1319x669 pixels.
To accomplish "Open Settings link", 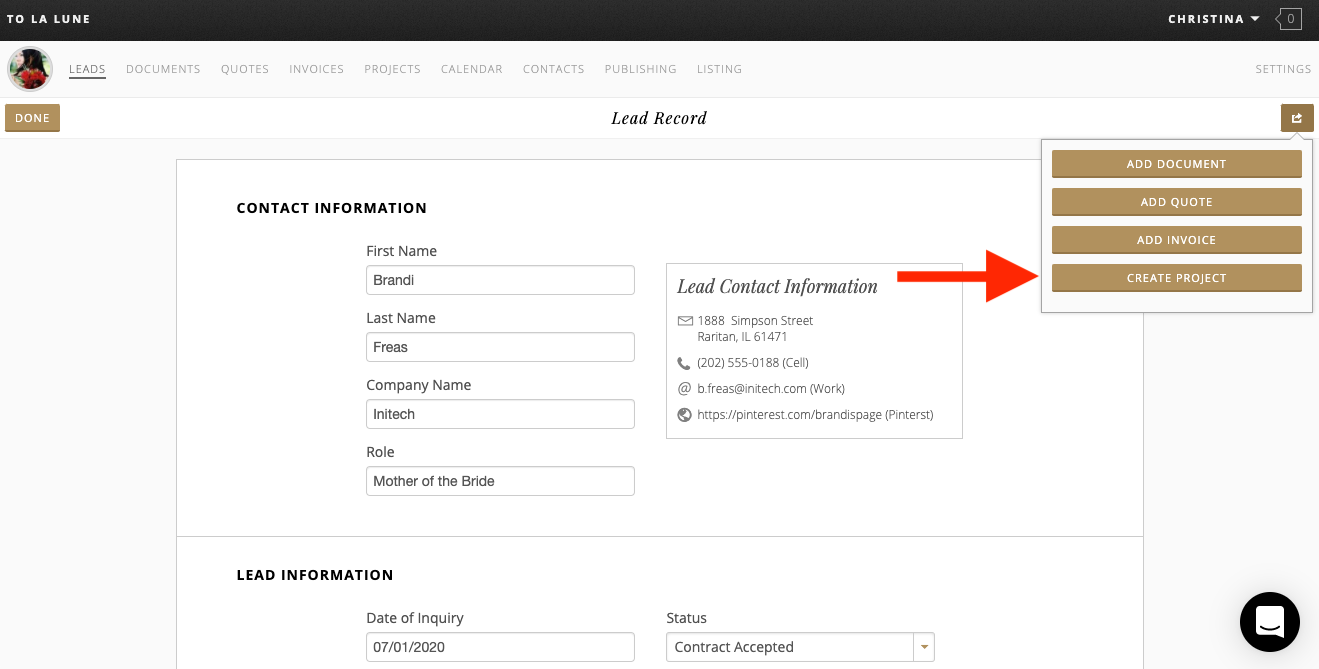I will tap(1283, 69).
